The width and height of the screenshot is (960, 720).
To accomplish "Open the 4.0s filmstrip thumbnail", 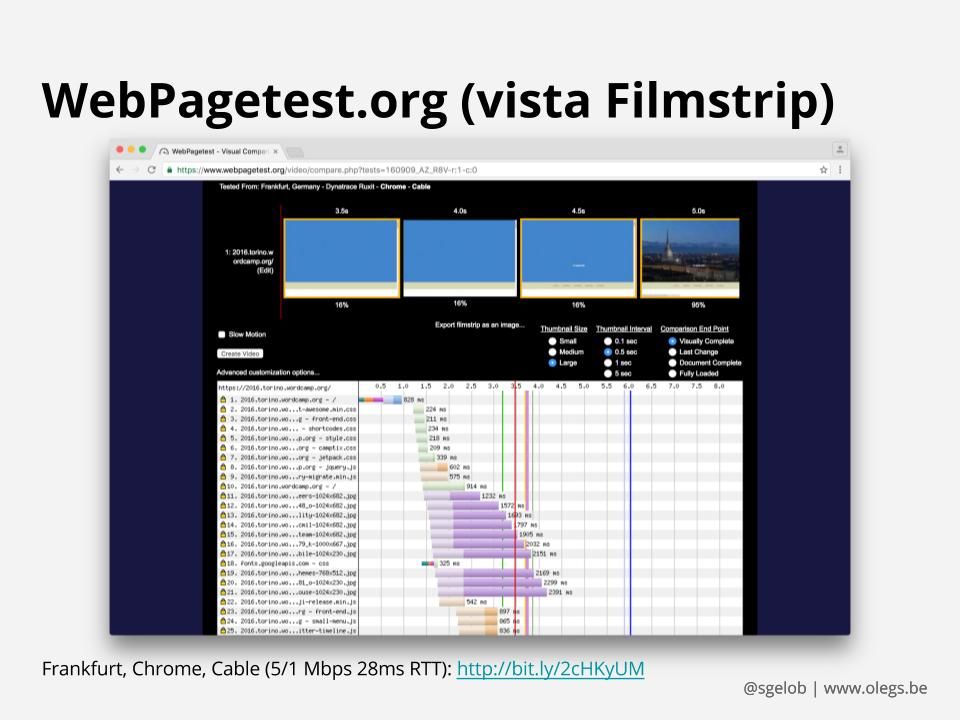I will [460, 258].
